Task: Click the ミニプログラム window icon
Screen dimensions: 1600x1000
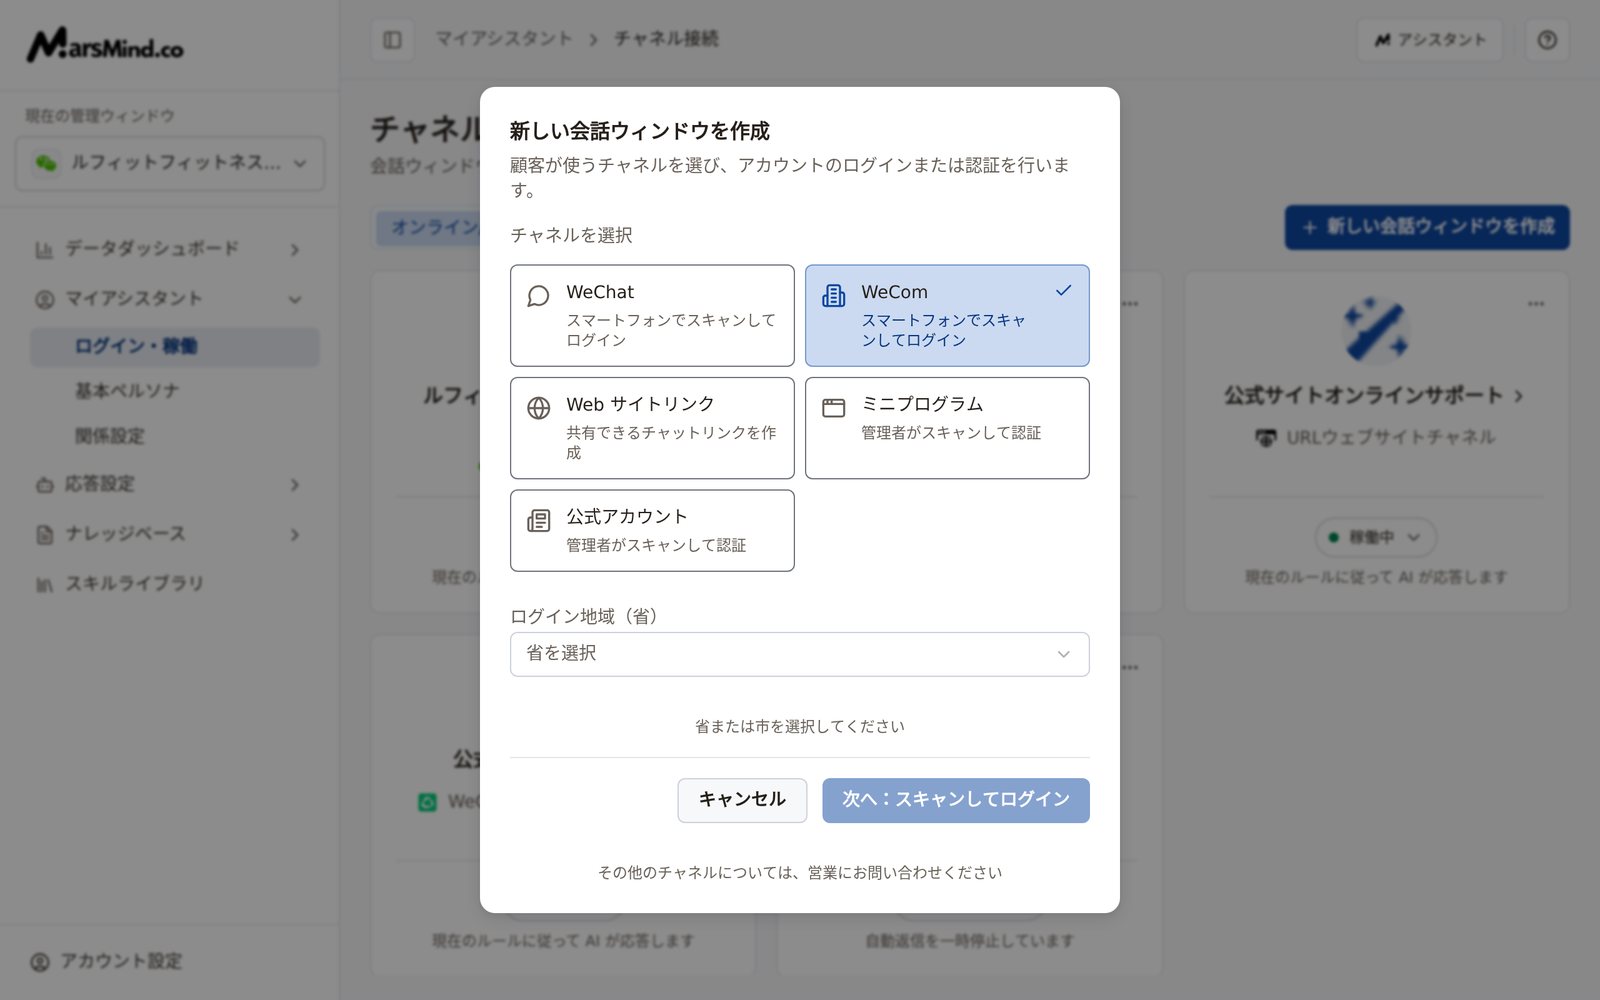Action: (833, 408)
